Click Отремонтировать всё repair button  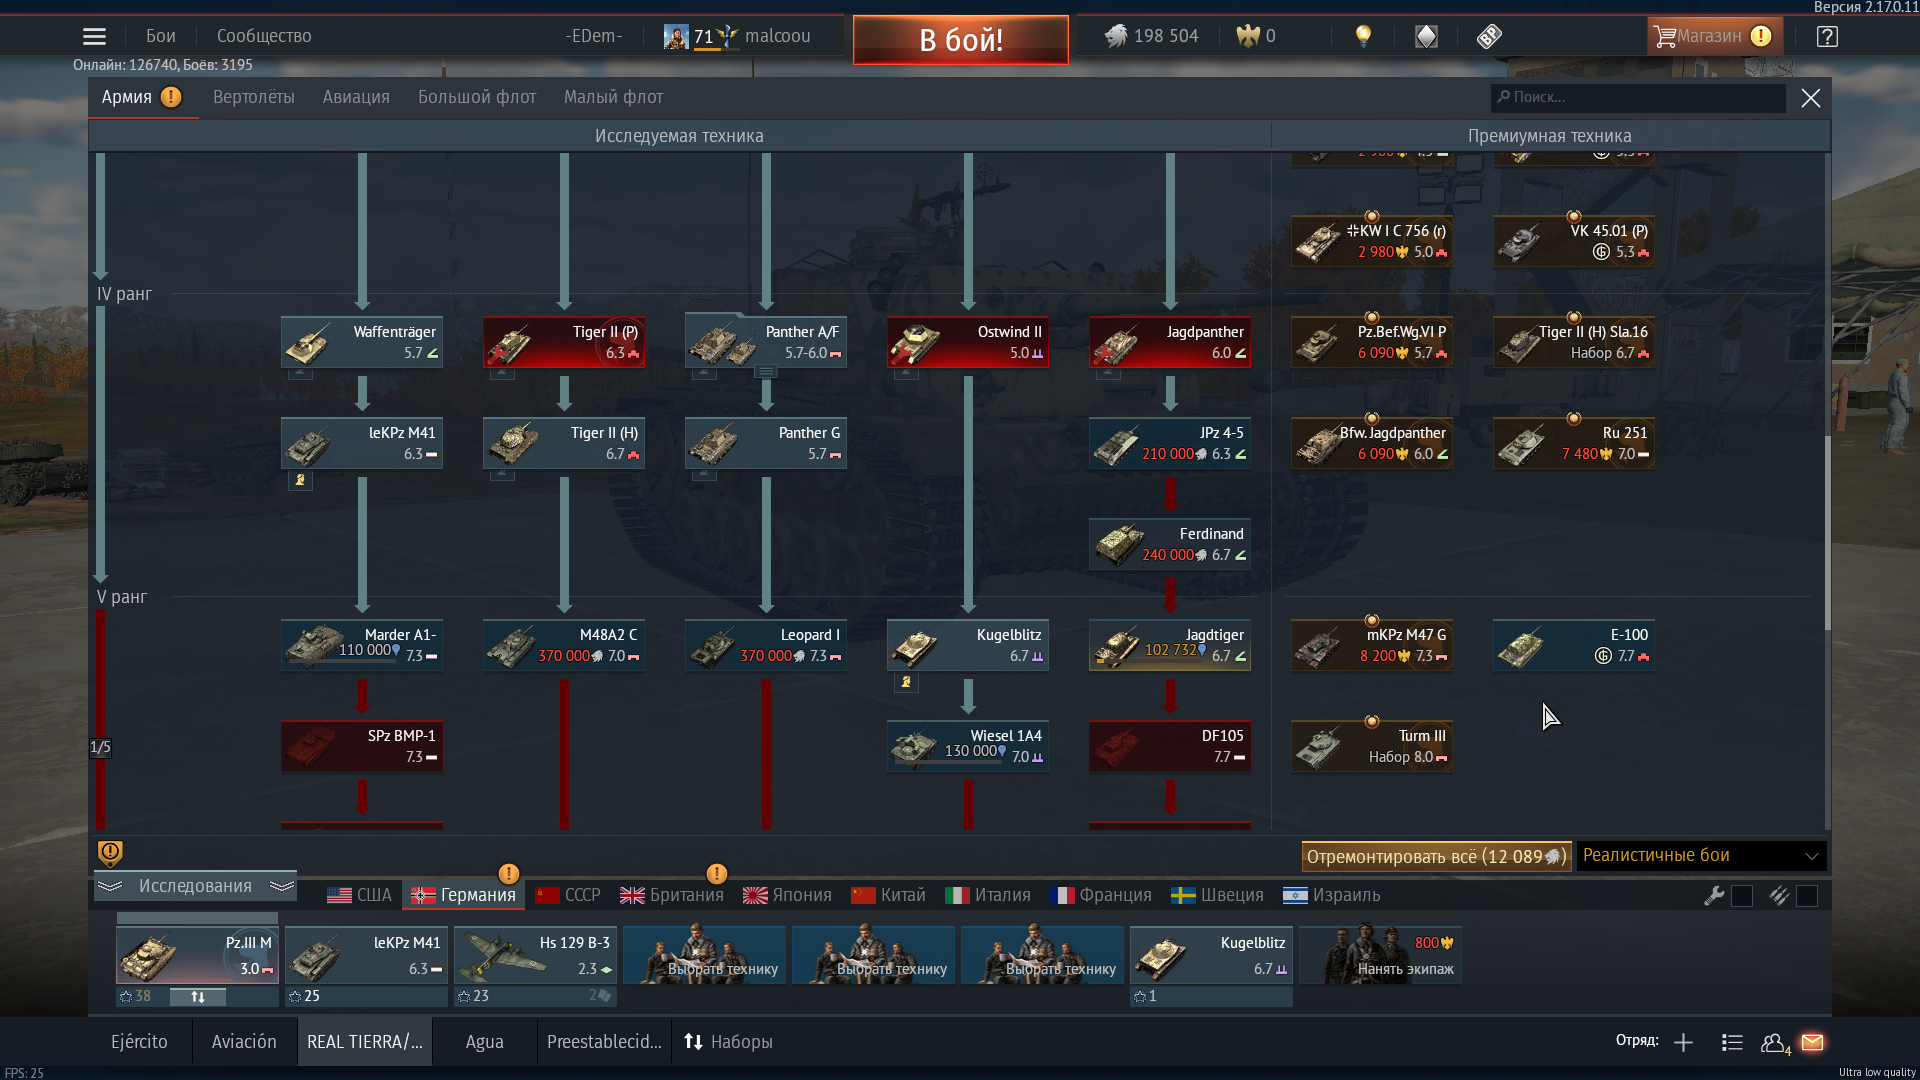[1436, 857]
